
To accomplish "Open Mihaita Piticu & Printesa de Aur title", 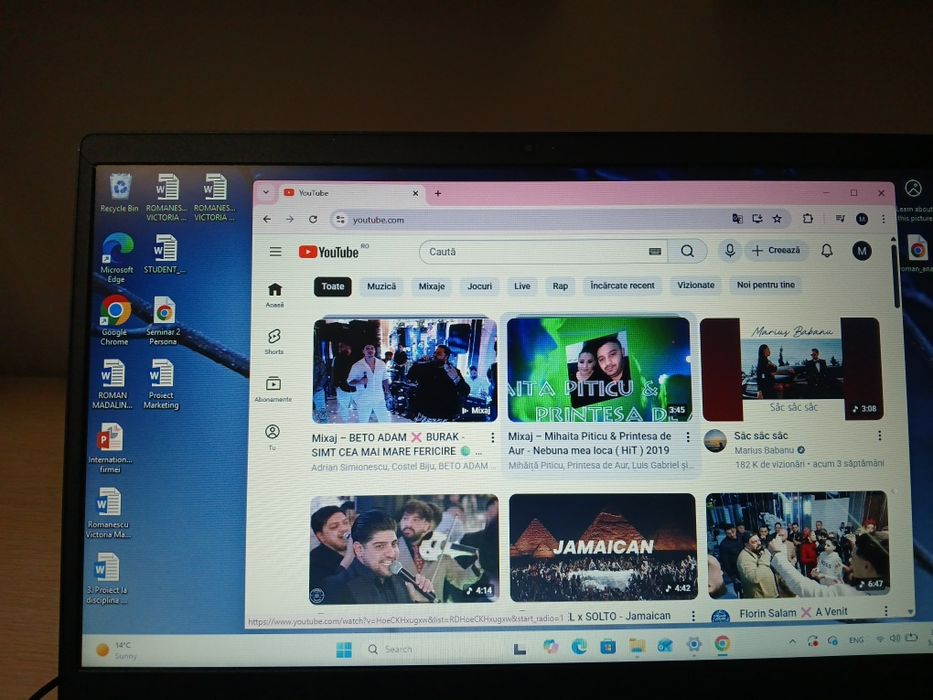I will coord(590,443).
